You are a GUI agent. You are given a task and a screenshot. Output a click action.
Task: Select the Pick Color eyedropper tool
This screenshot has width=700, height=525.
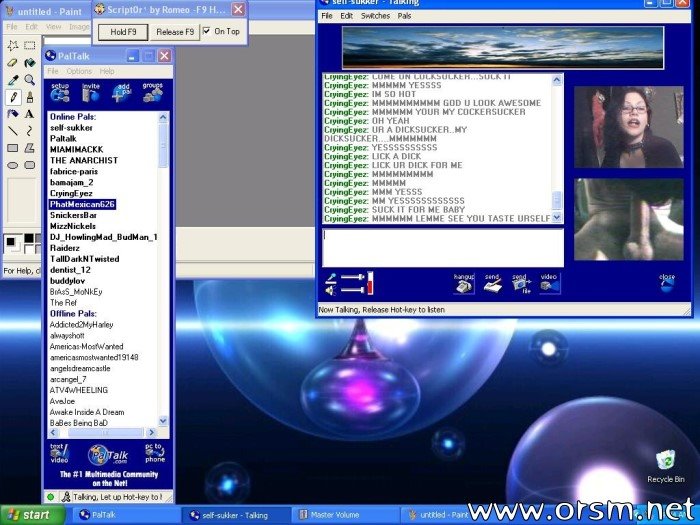click(13, 80)
